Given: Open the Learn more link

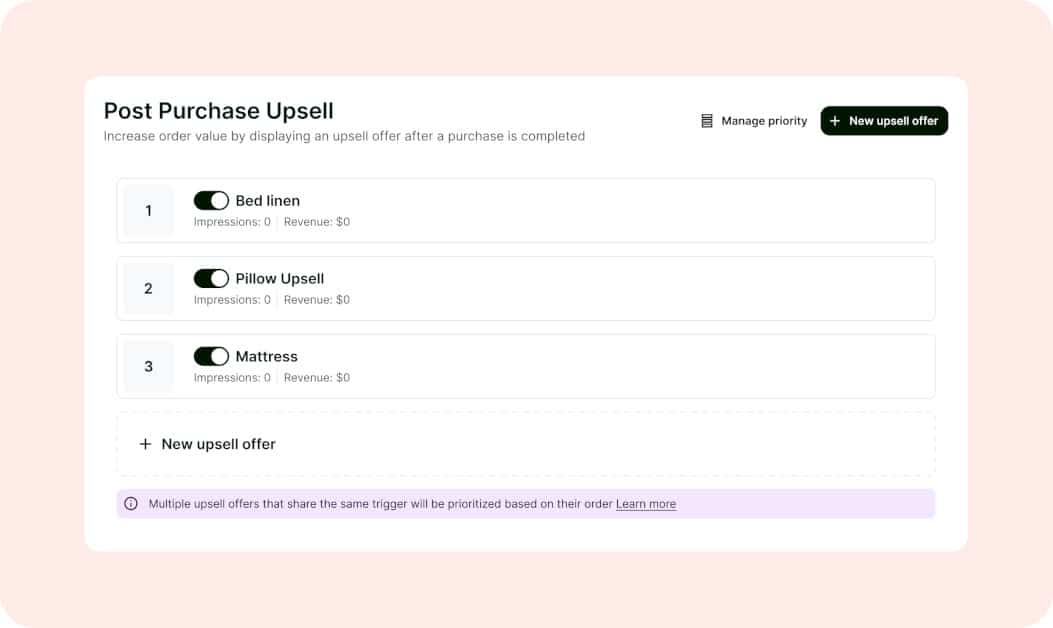Looking at the screenshot, I should (x=645, y=503).
